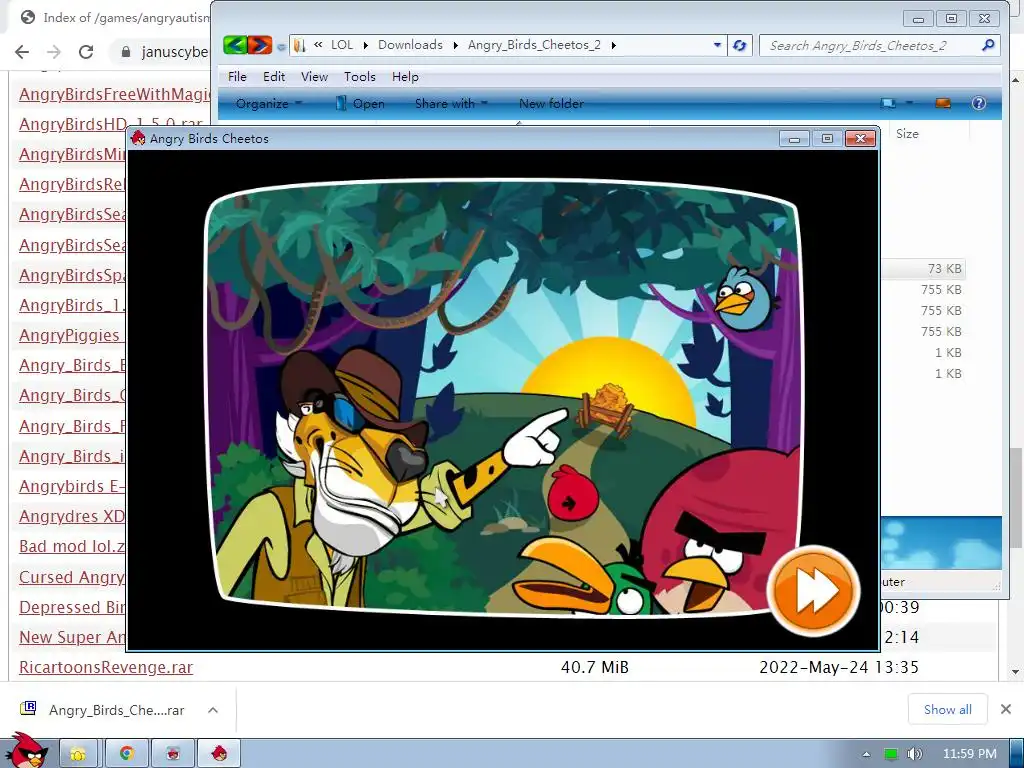
Task: Click Open in the Explorer toolbar
Action: click(360, 103)
